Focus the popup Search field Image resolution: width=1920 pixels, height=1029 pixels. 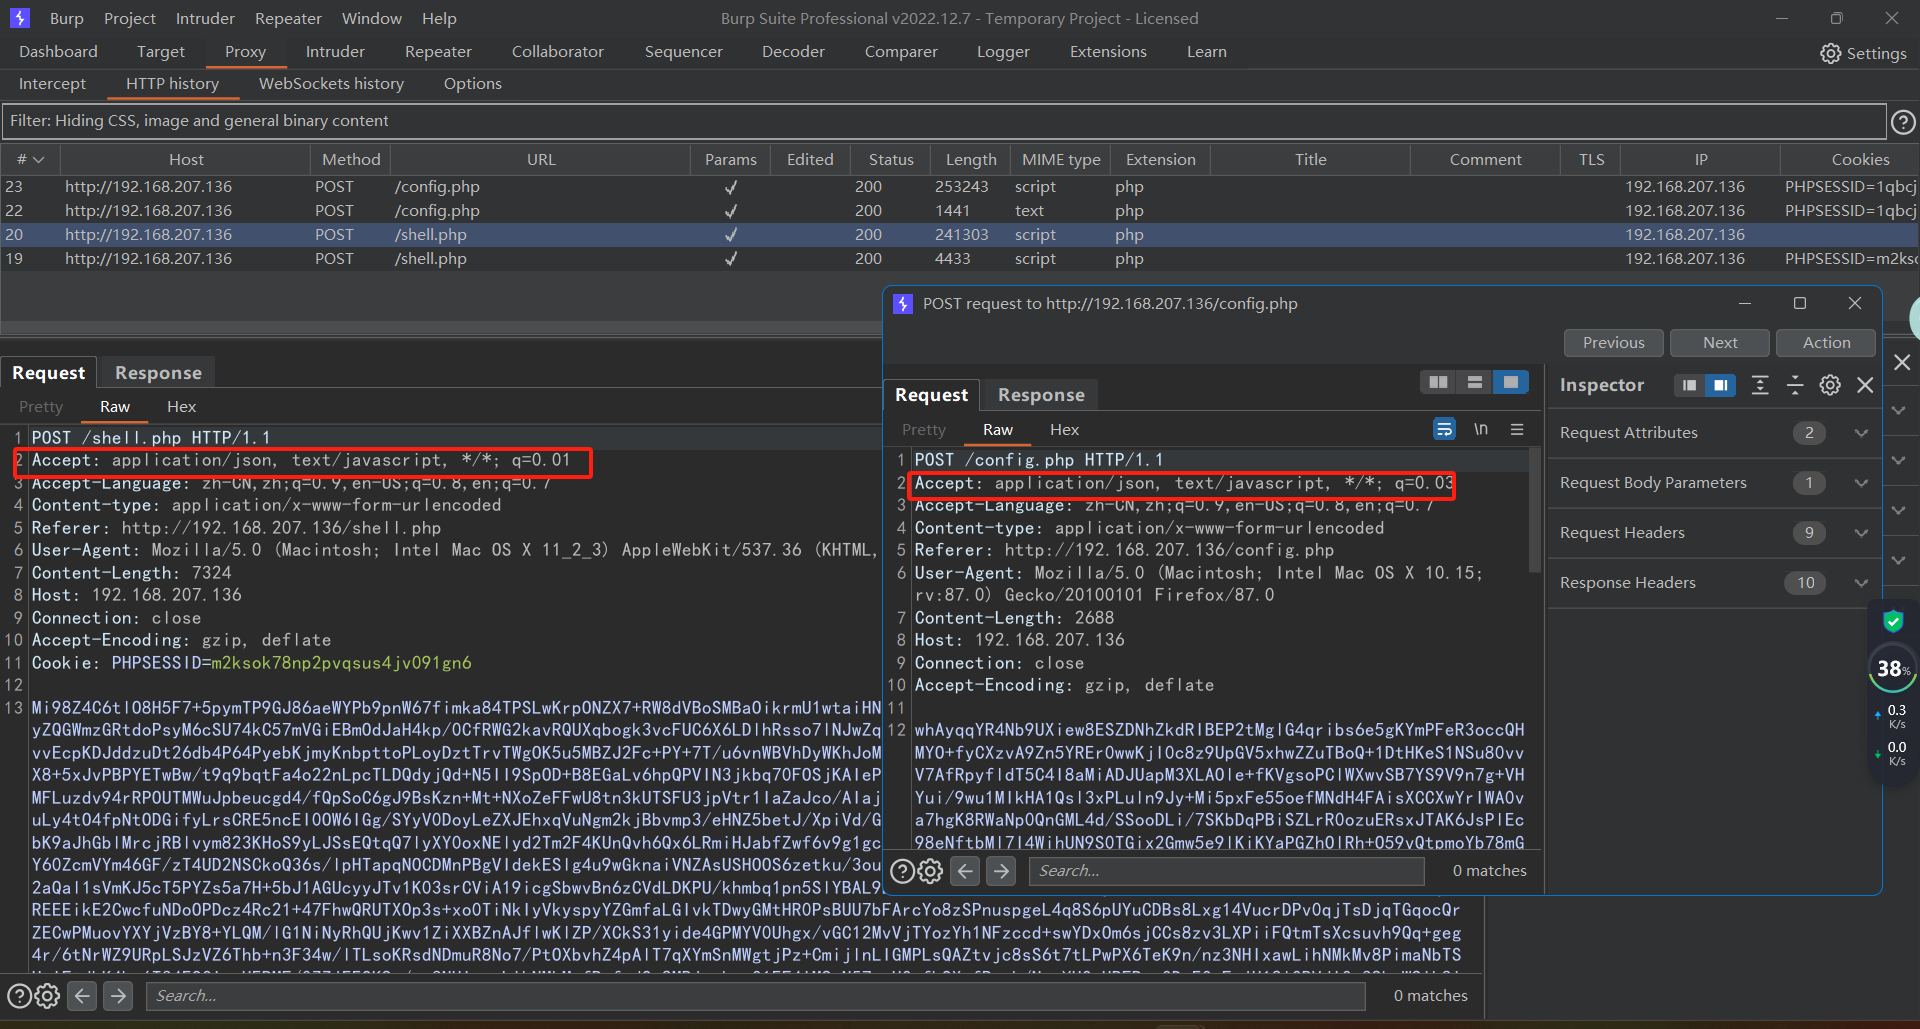pyautogui.click(x=1227, y=871)
